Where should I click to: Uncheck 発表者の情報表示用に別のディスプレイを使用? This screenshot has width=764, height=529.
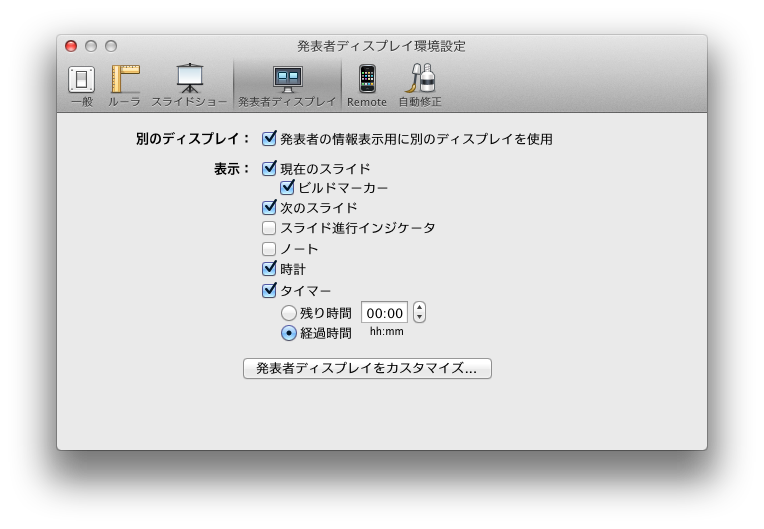[269, 139]
